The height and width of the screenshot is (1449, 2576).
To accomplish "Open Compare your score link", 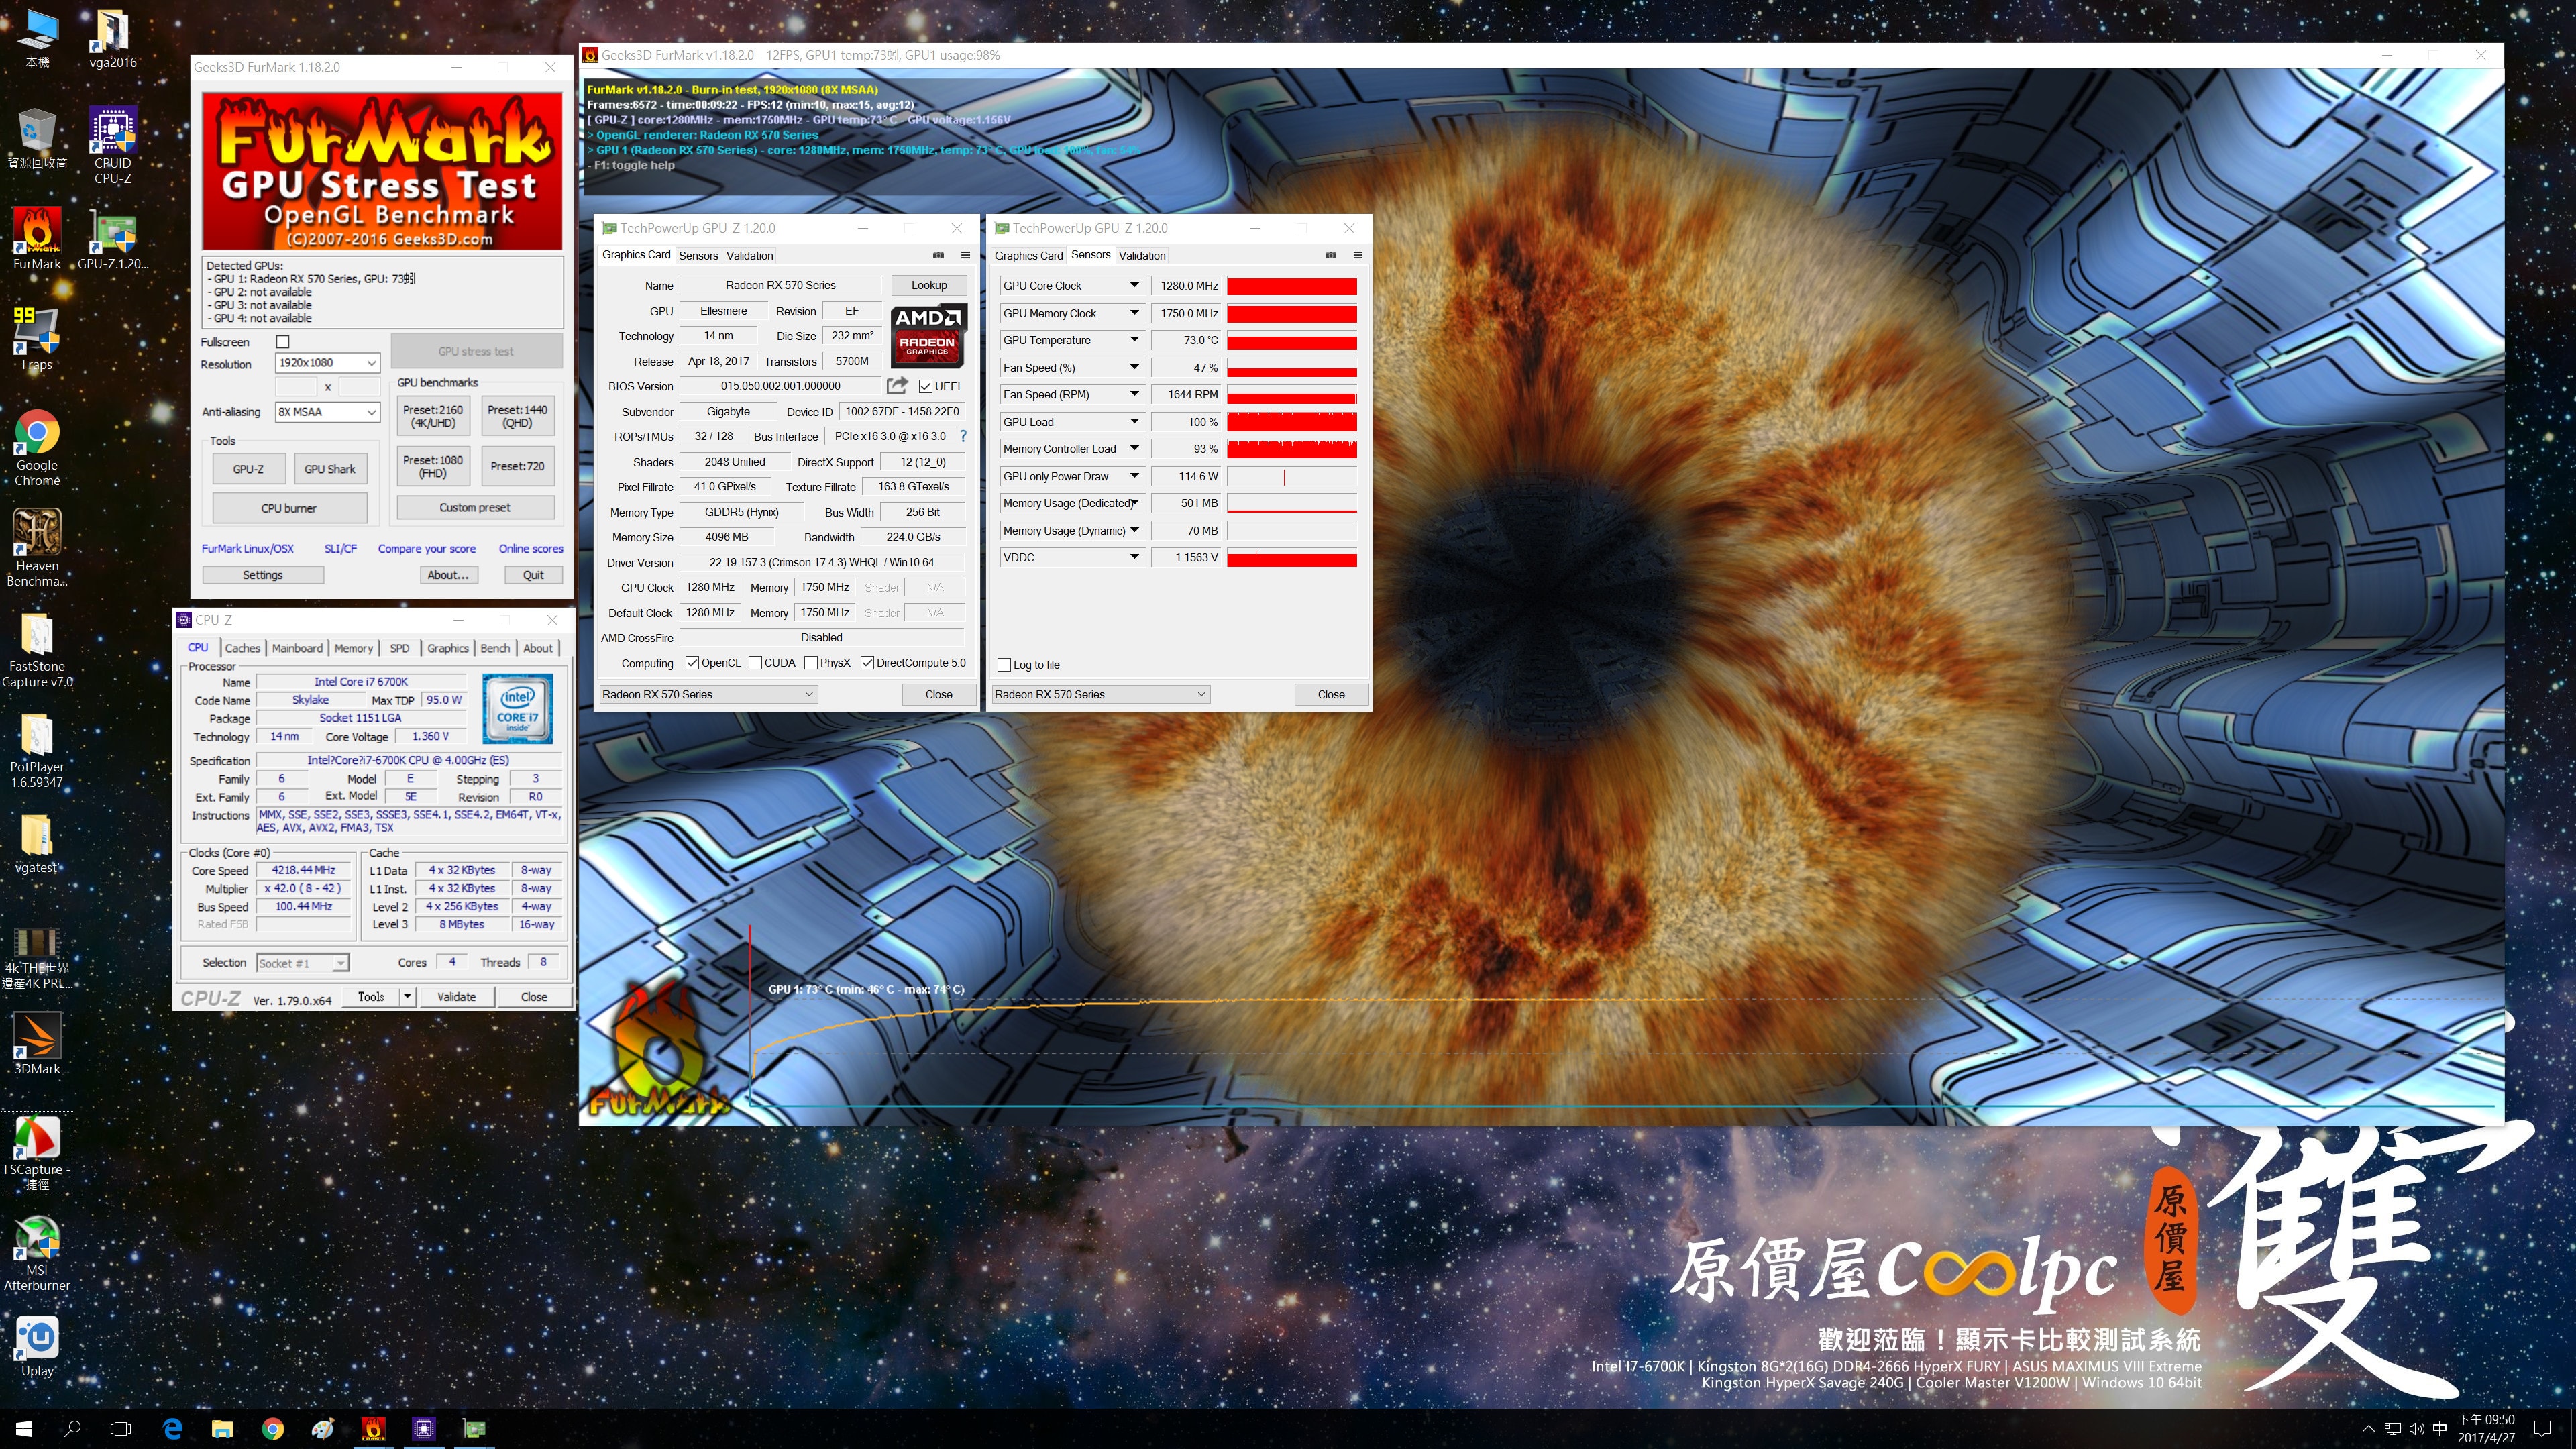I will point(427,549).
